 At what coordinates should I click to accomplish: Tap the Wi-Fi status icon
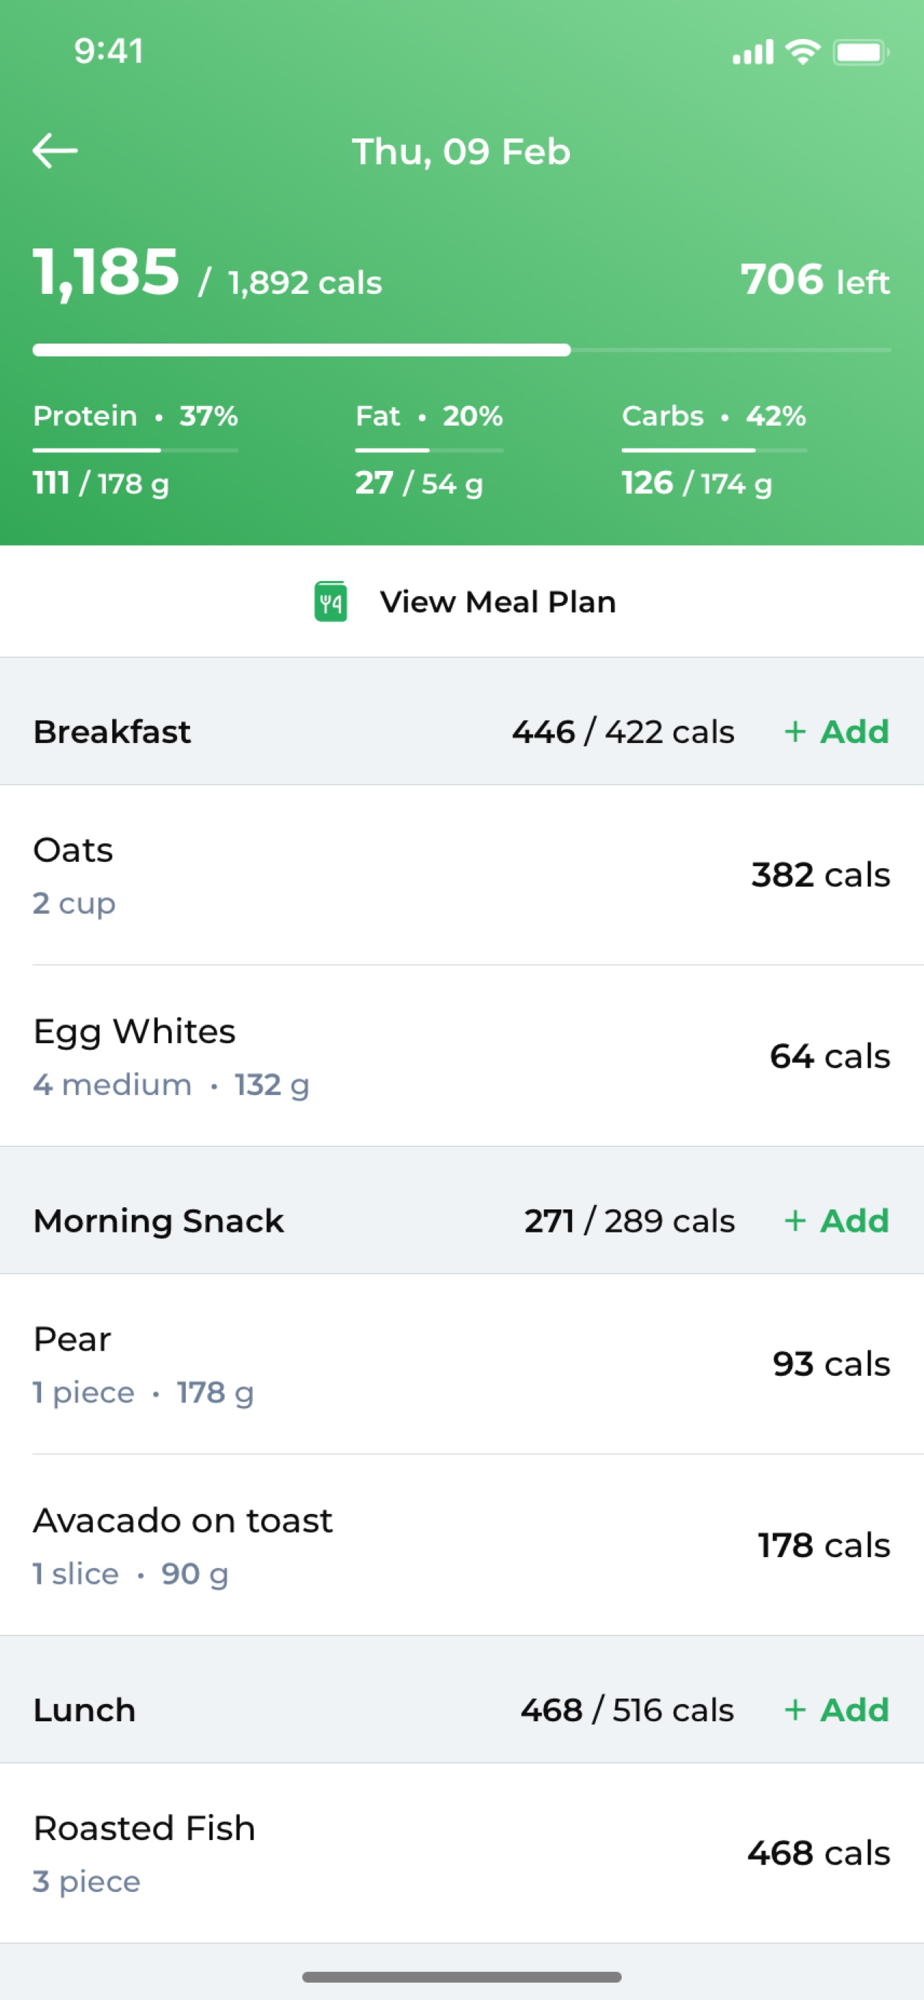pyautogui.click(x=803, y=52)
